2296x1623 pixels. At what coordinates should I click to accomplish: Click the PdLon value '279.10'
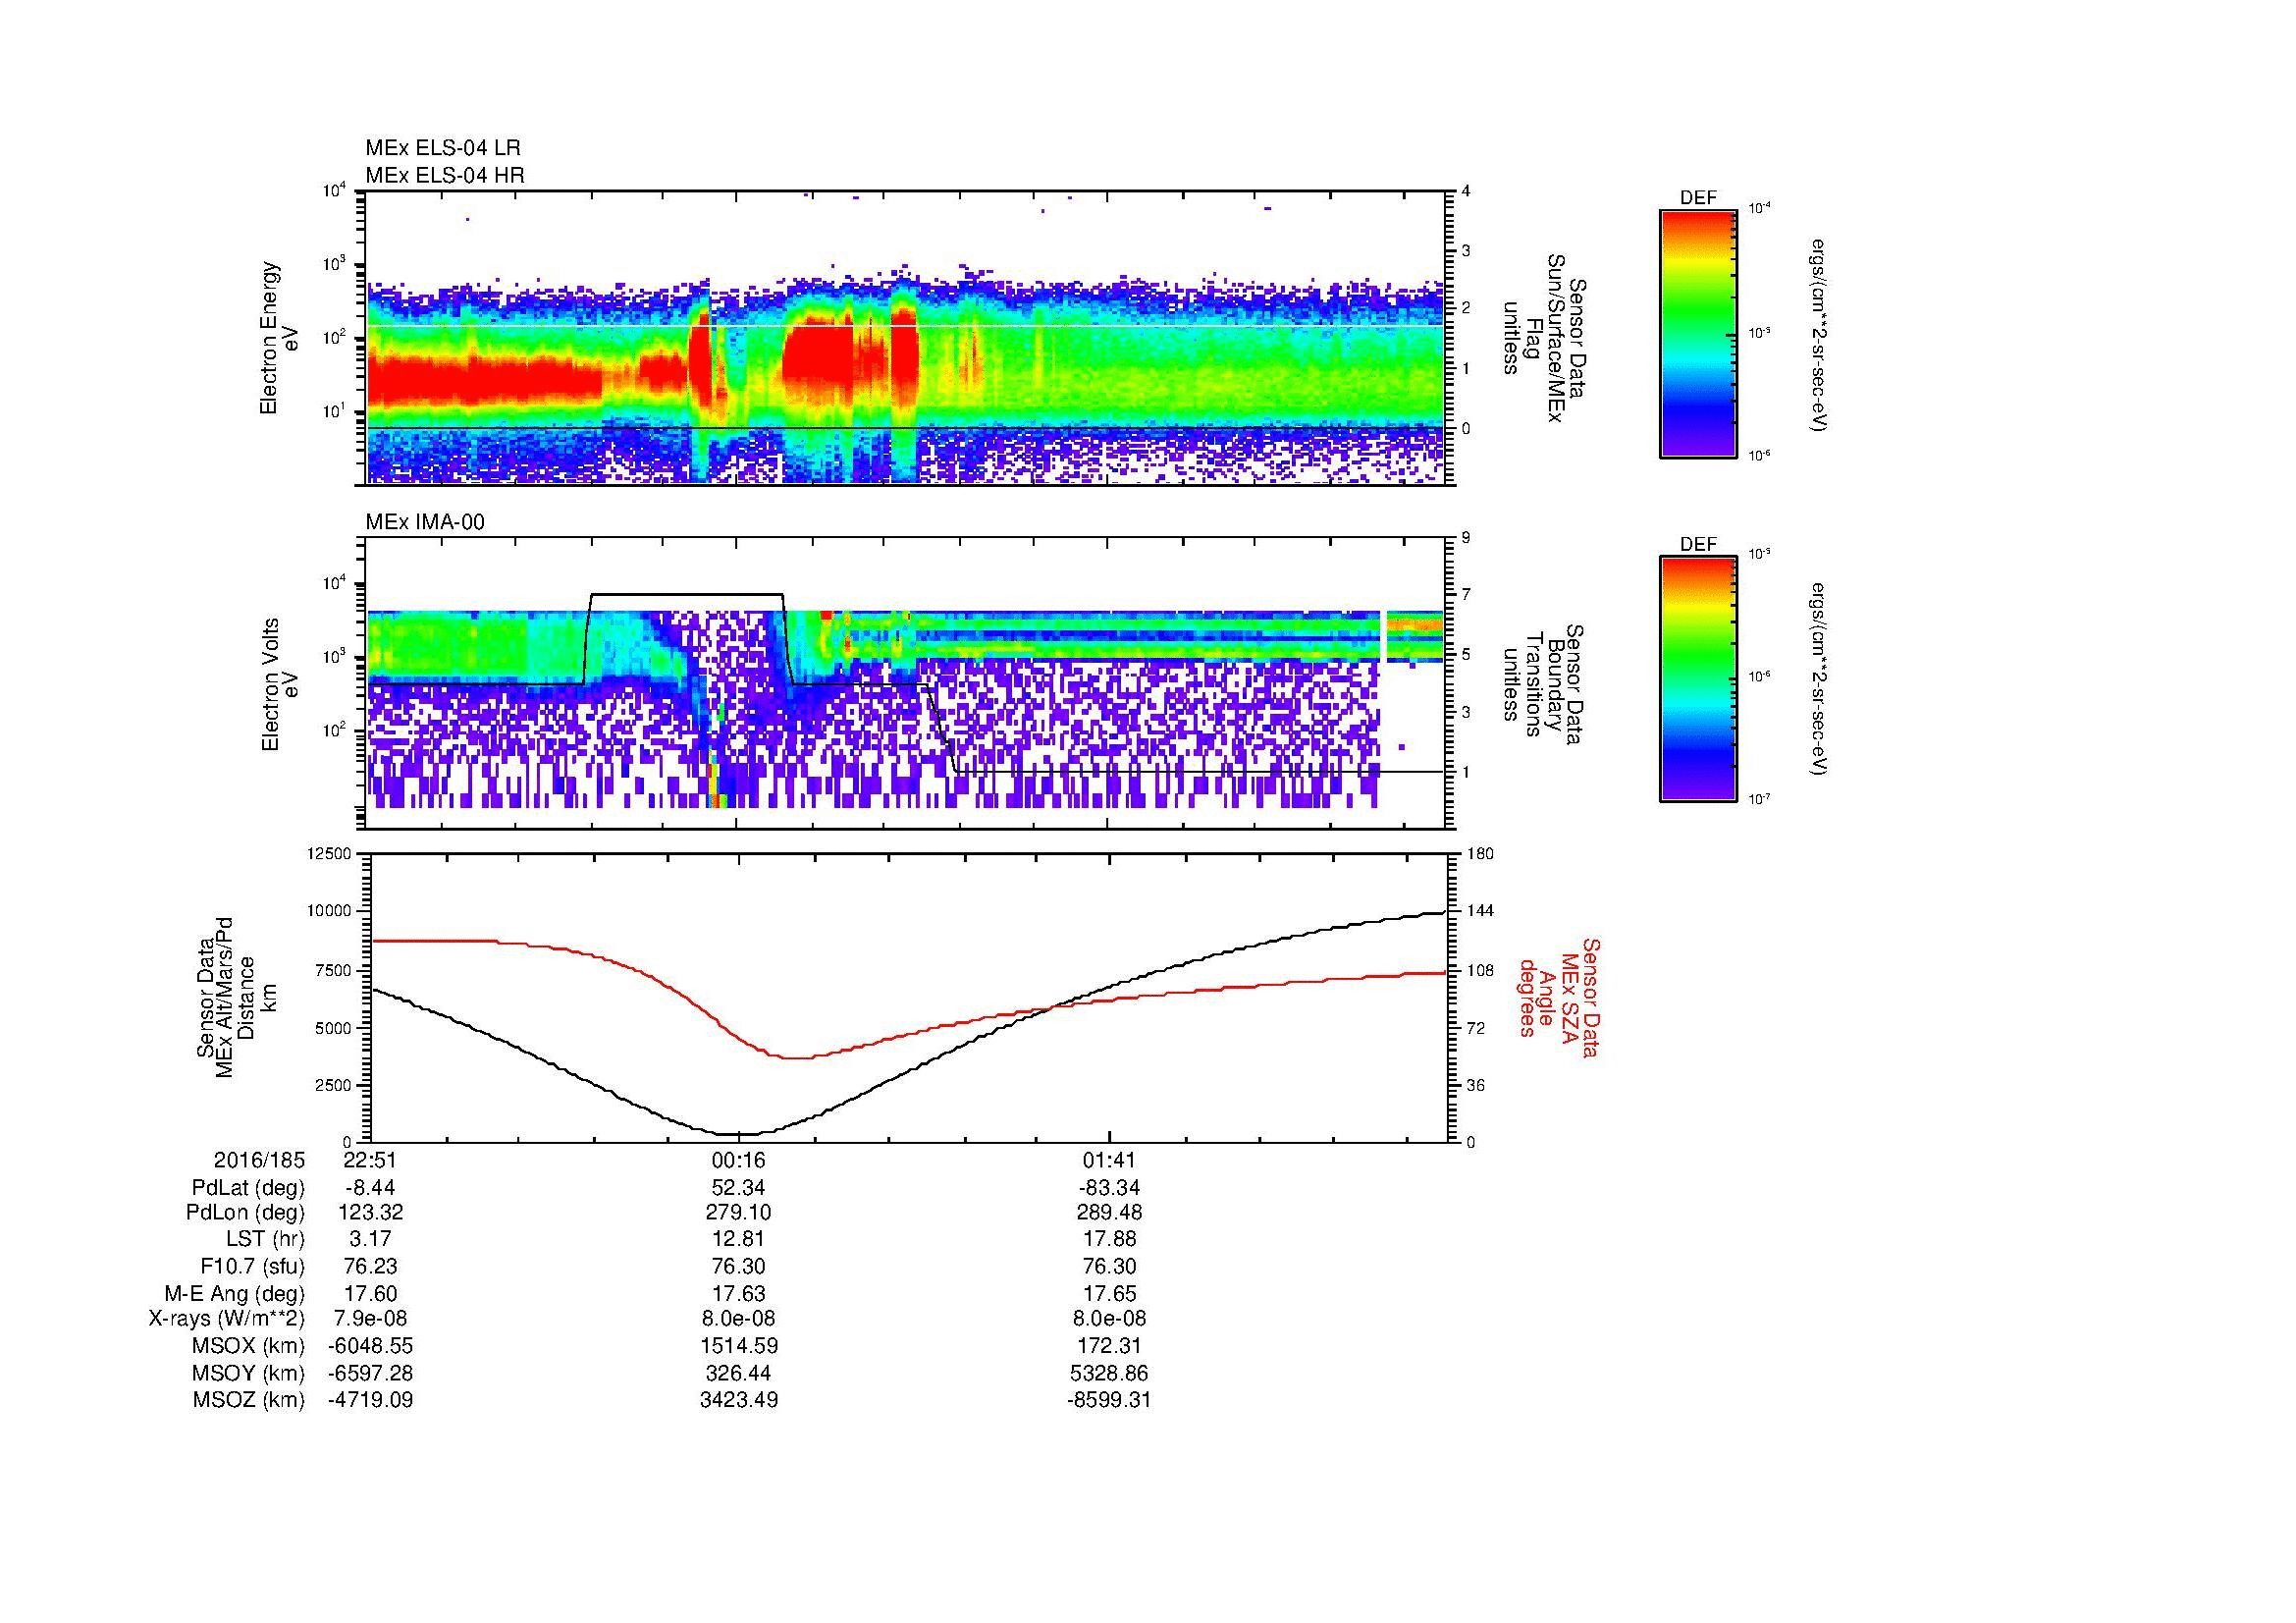click(x=739, y=1213)
